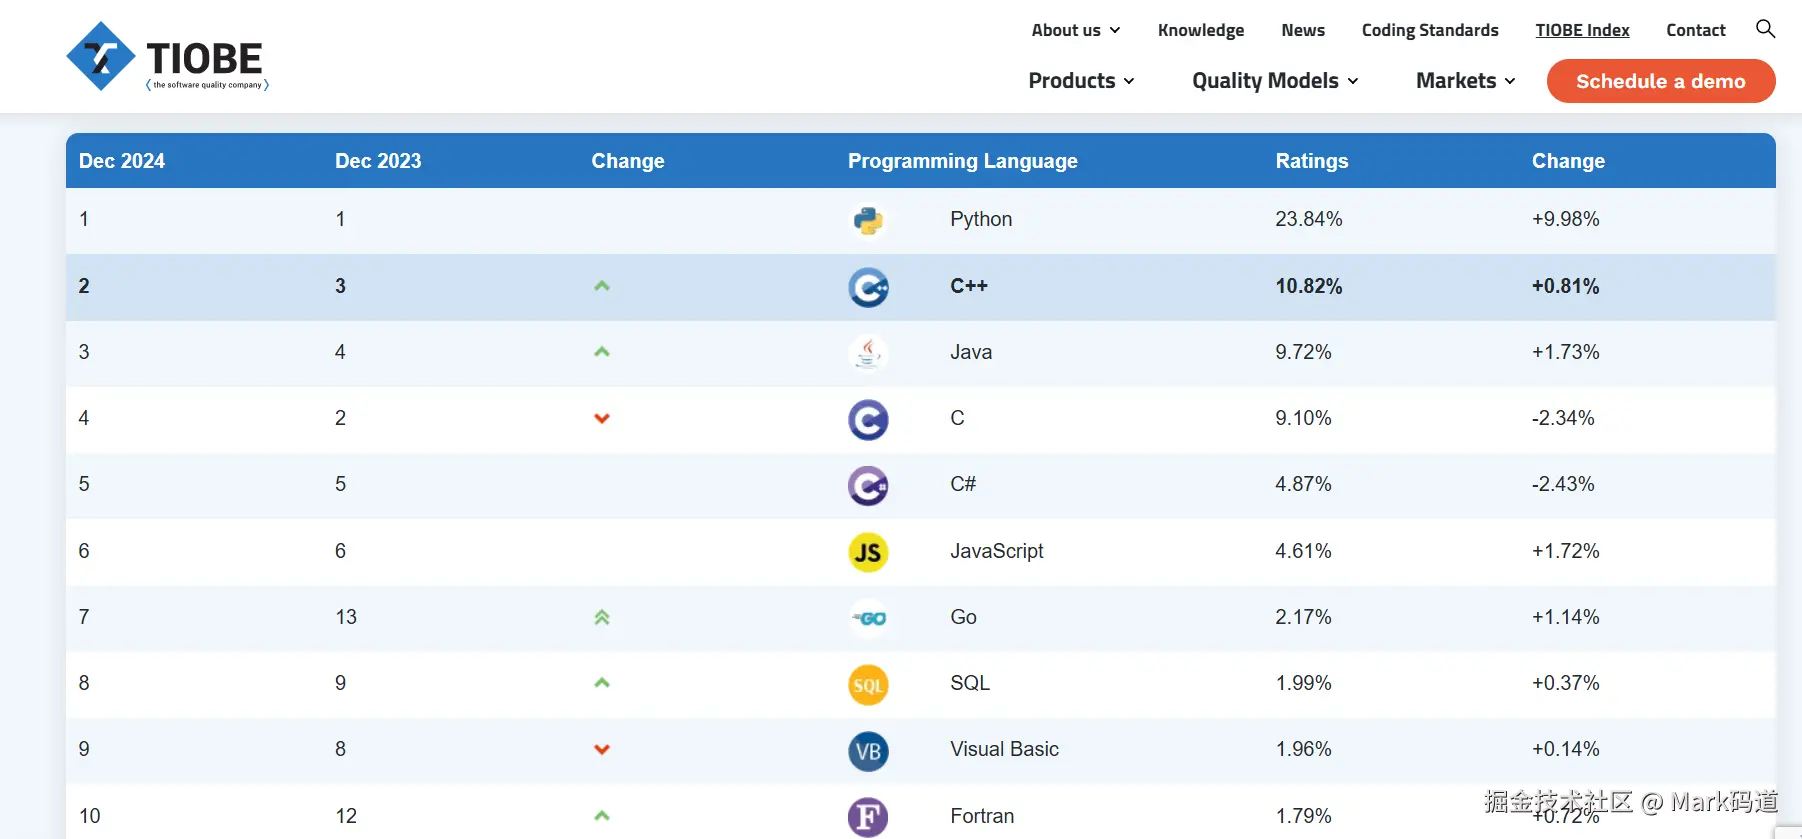Open the TIOBE Index link

1582,30
